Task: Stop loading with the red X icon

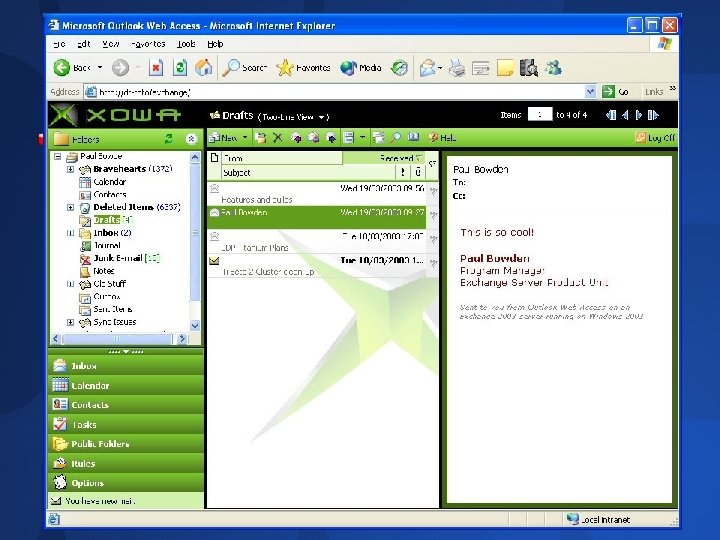Action: [156, 68]
